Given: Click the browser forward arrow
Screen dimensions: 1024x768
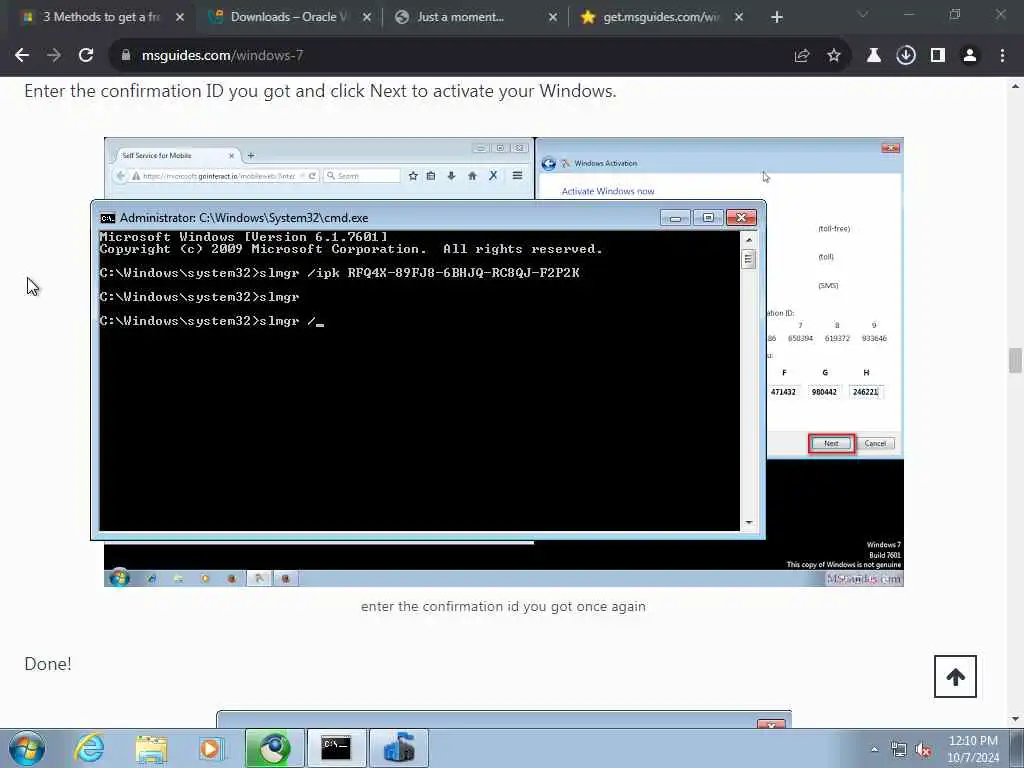Looking at the screenshot, I should click(x=54, y=56).
